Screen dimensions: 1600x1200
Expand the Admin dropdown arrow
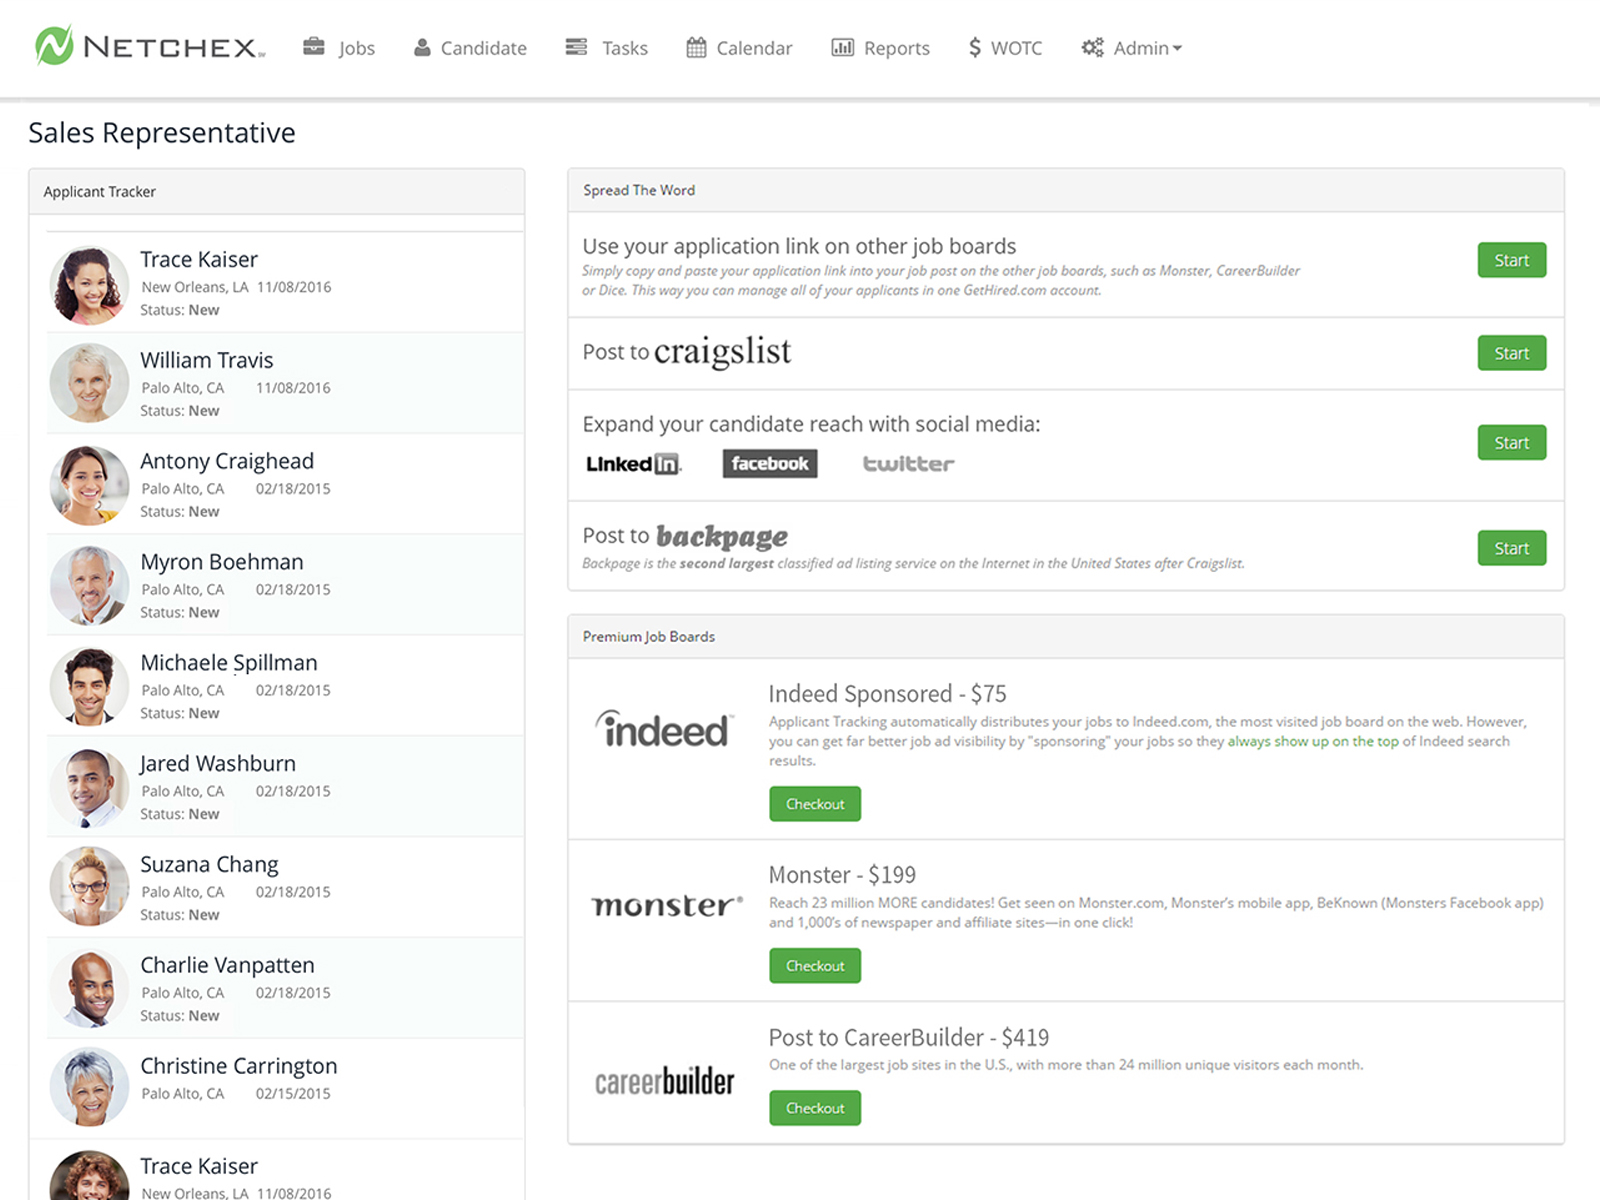coord(1177,48)
